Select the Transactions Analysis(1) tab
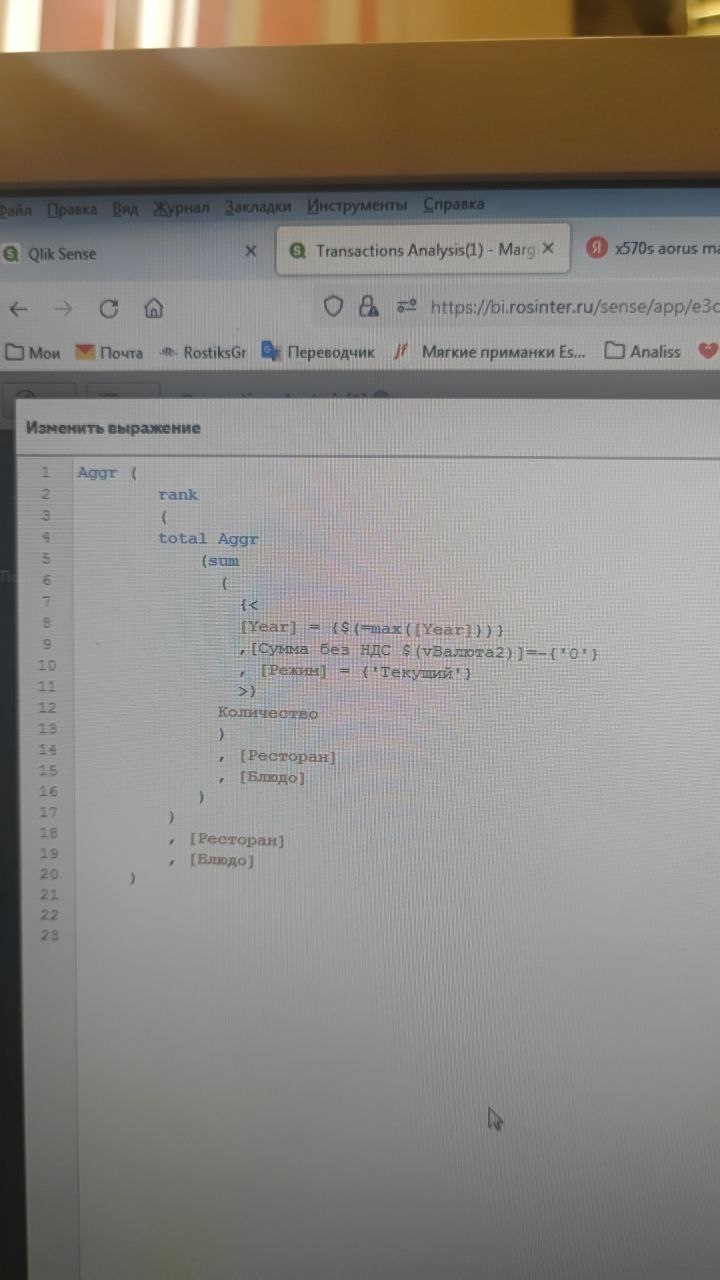The width and height of the screenshot is (720, 1280). 423,250
